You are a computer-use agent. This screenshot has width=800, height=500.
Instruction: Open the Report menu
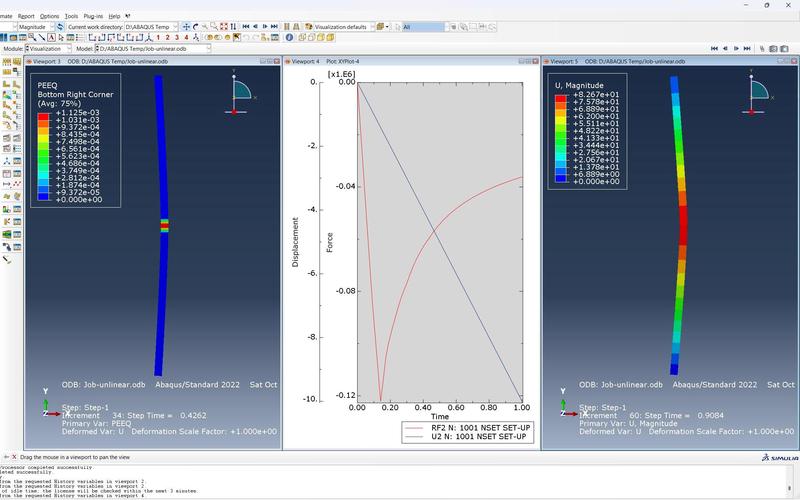[26, 16]
